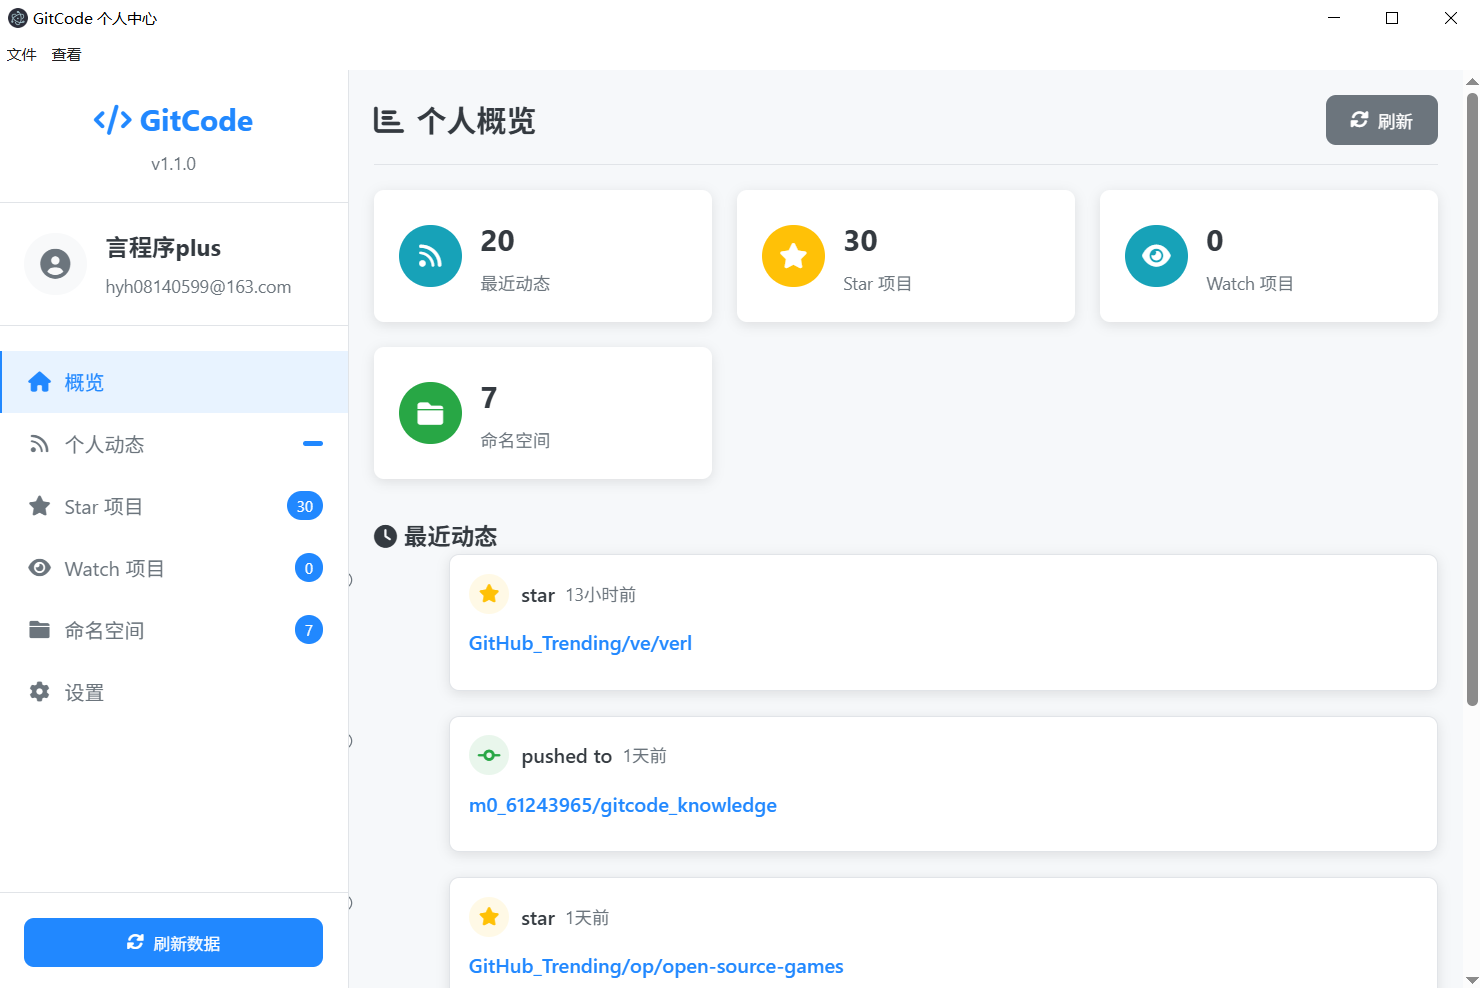Open the 查看 menu
Image resolution: width=1480 pixels, height=988 pixels.
click(66, 54)
